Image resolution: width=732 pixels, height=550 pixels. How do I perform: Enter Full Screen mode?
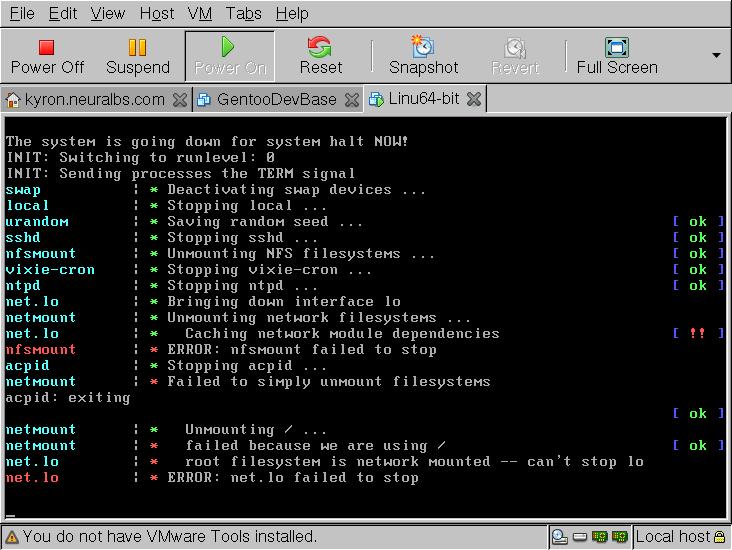coord(616,56)
